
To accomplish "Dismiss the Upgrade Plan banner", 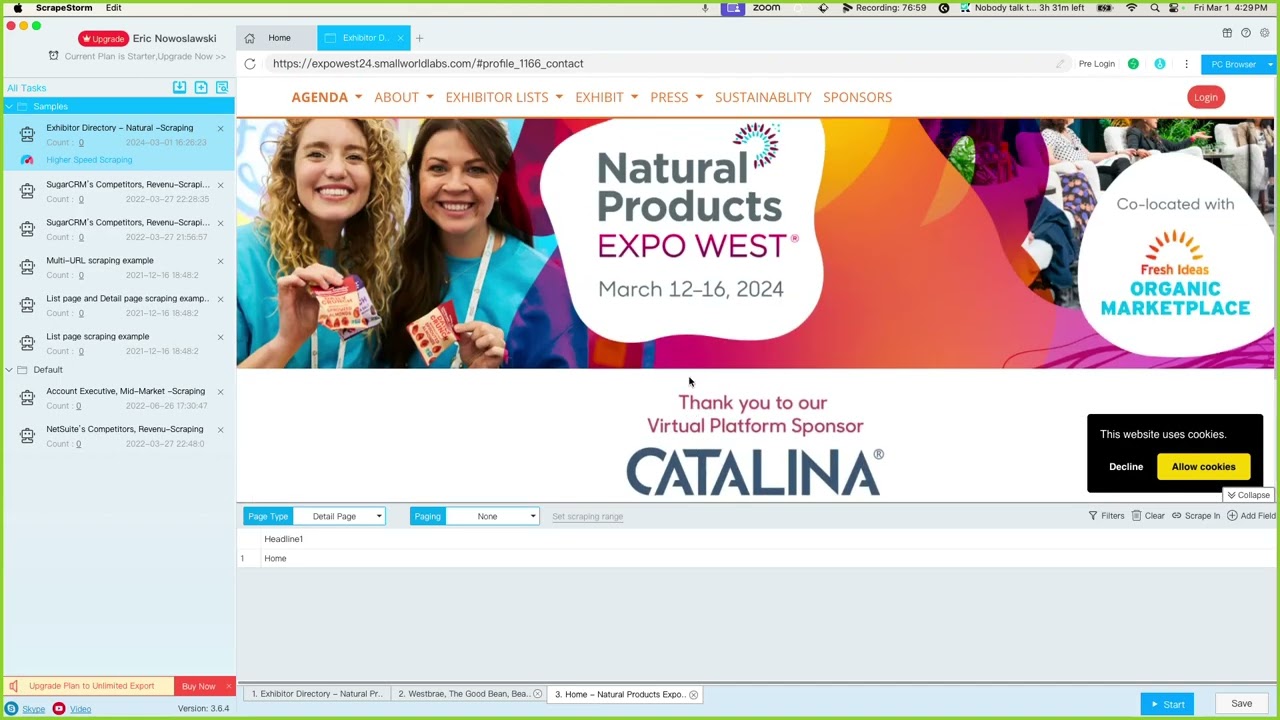I will 228,686.
